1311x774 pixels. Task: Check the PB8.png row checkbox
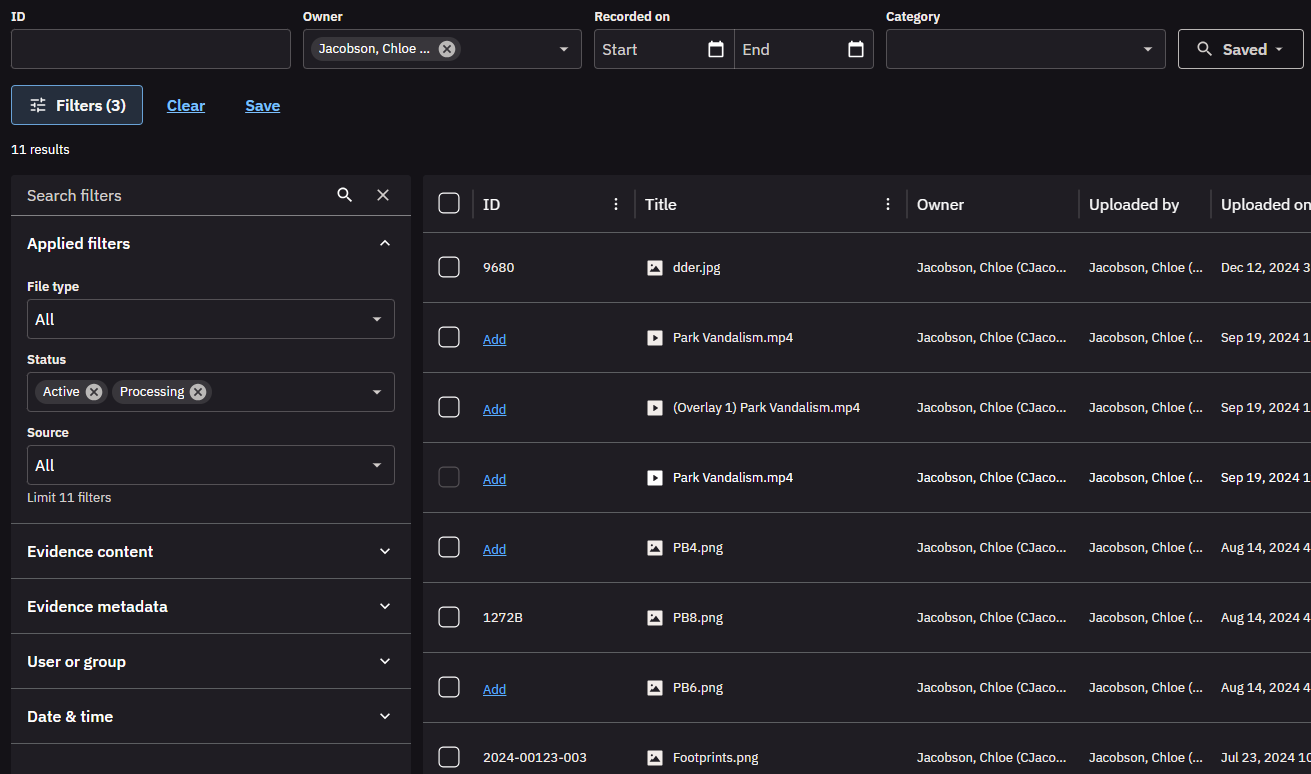(x=449, y=617)
